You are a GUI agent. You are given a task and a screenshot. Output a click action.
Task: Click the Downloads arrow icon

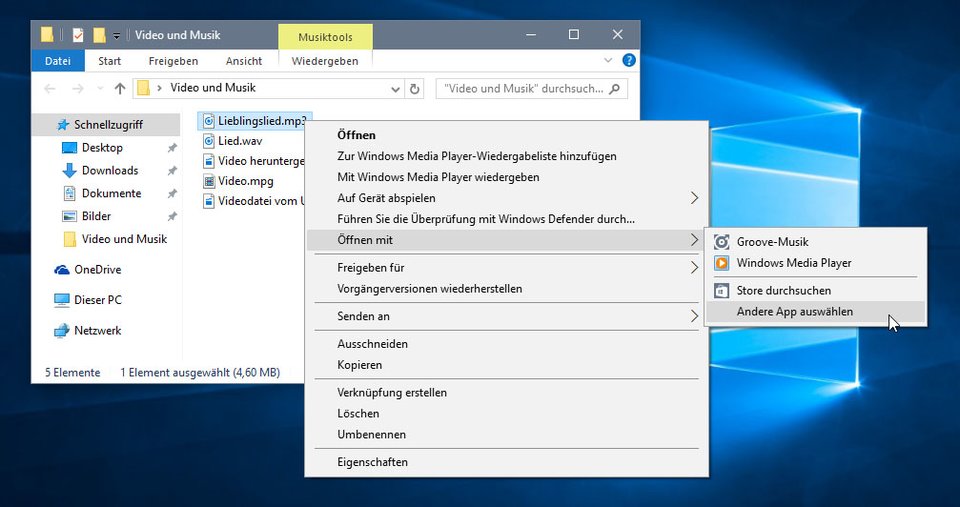coord(70,171)
